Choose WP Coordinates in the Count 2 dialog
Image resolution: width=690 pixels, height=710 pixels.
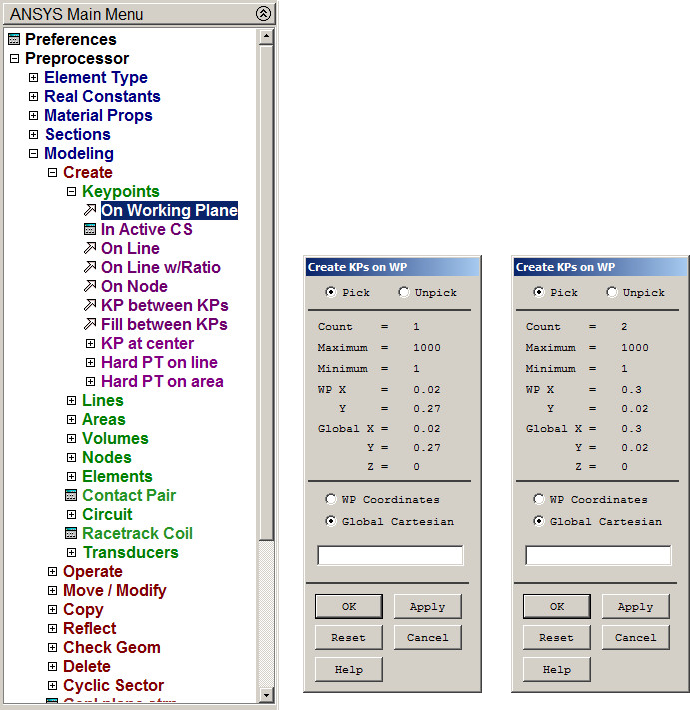click(539, 499)
